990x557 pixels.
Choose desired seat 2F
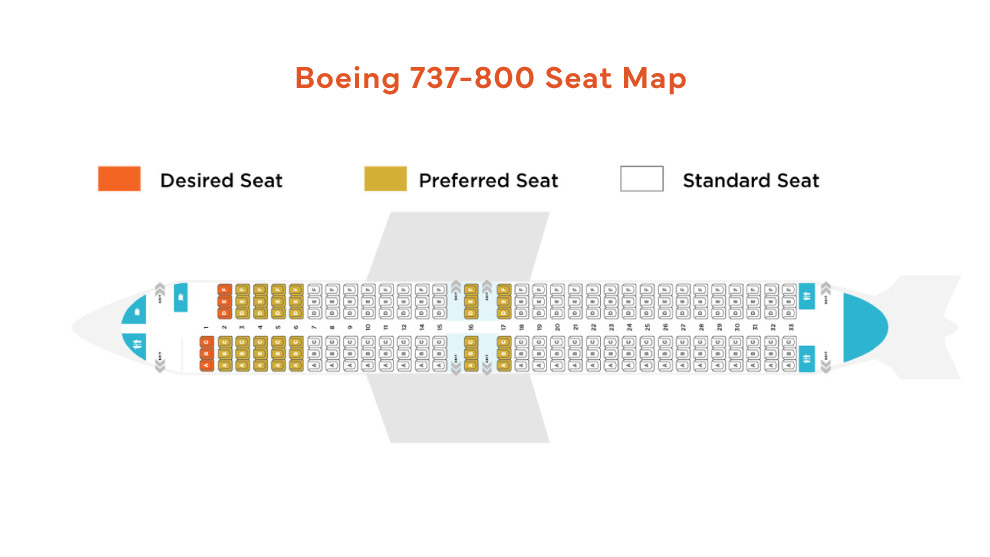224,290
